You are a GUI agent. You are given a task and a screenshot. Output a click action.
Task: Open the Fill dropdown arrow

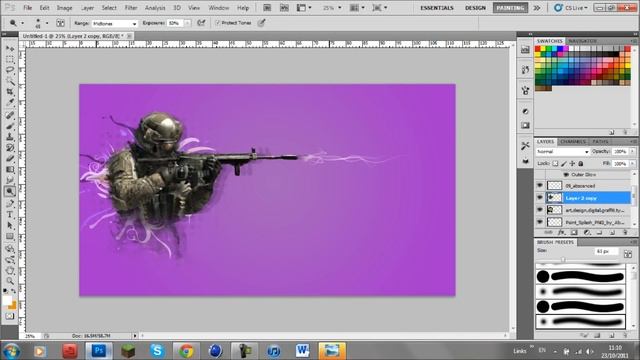tap(632, 164)
